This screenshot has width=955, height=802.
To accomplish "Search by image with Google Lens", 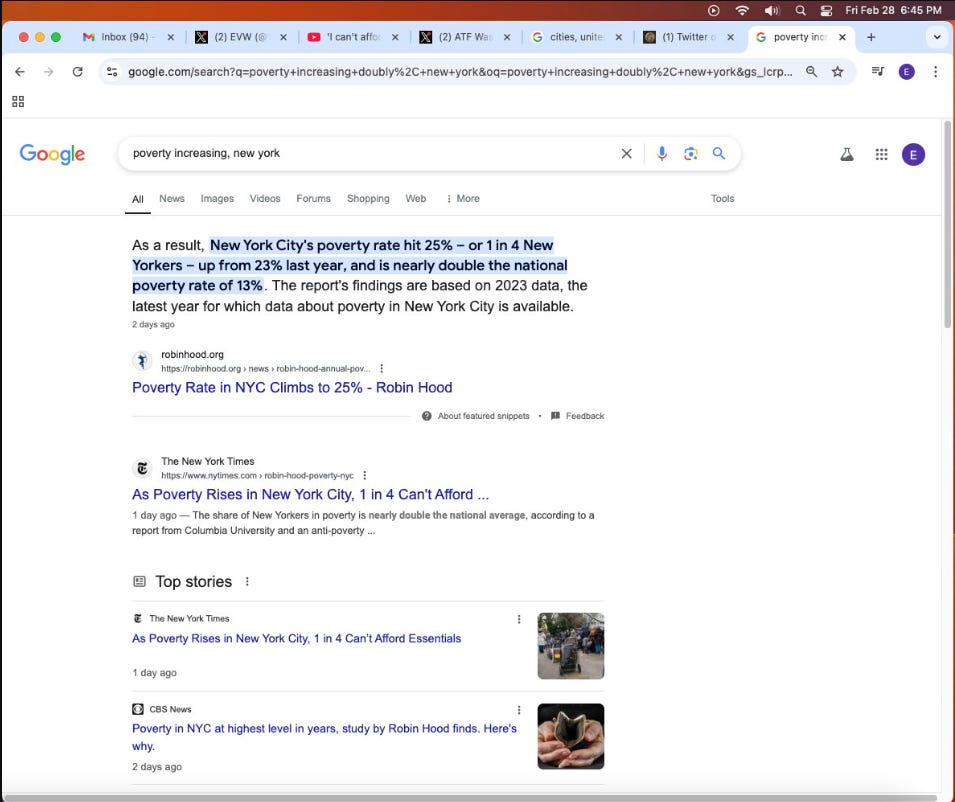I will (690, 153).
